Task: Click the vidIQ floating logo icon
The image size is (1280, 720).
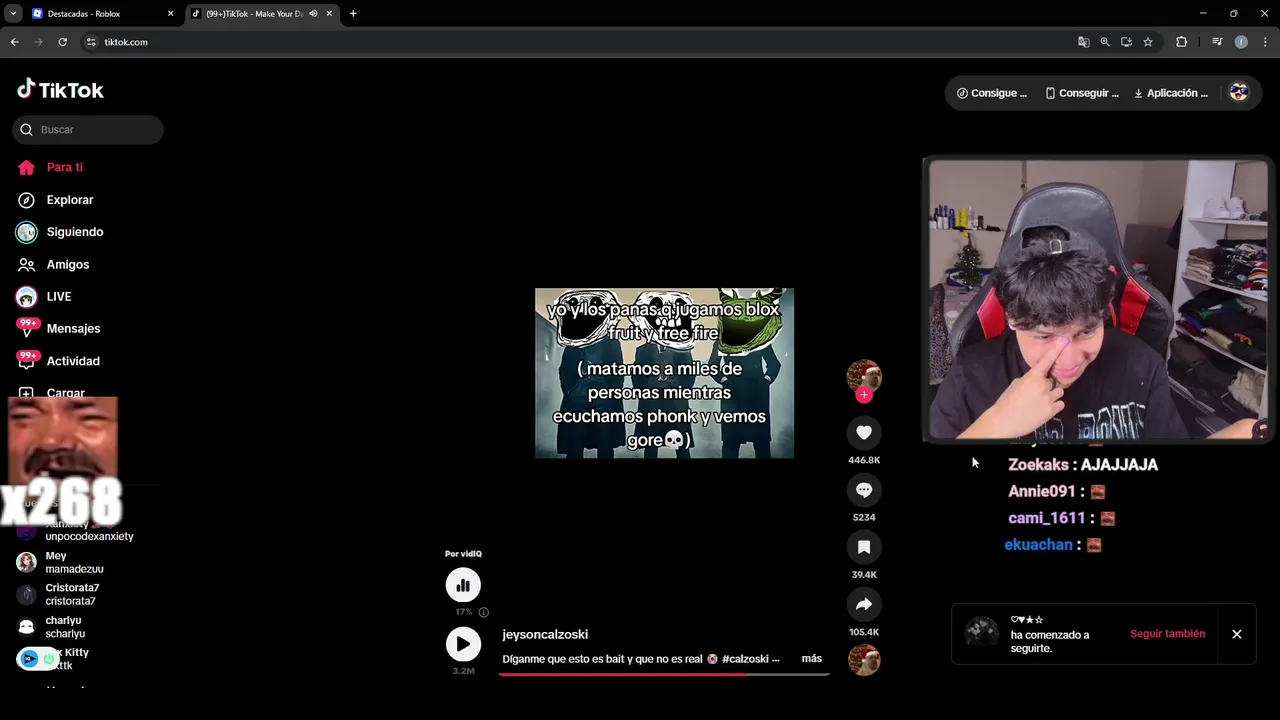Action: coord(29,658)
